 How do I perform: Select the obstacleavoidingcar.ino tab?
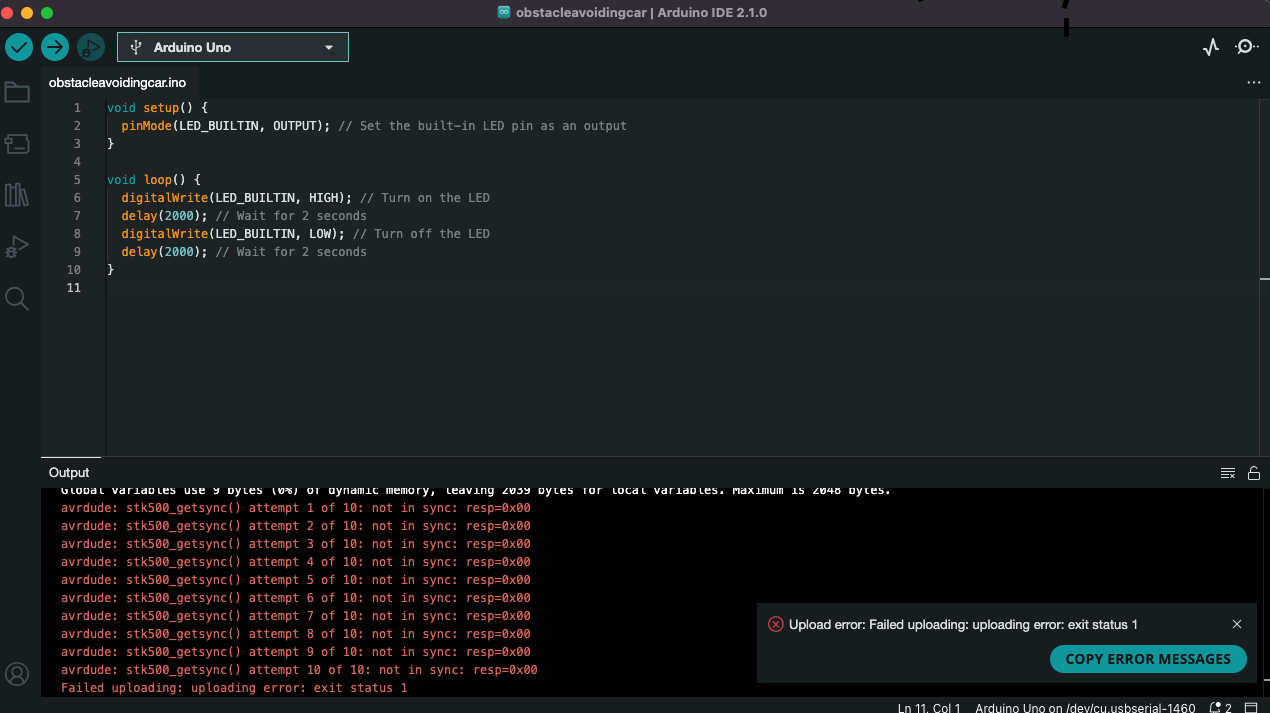(117, 82)
